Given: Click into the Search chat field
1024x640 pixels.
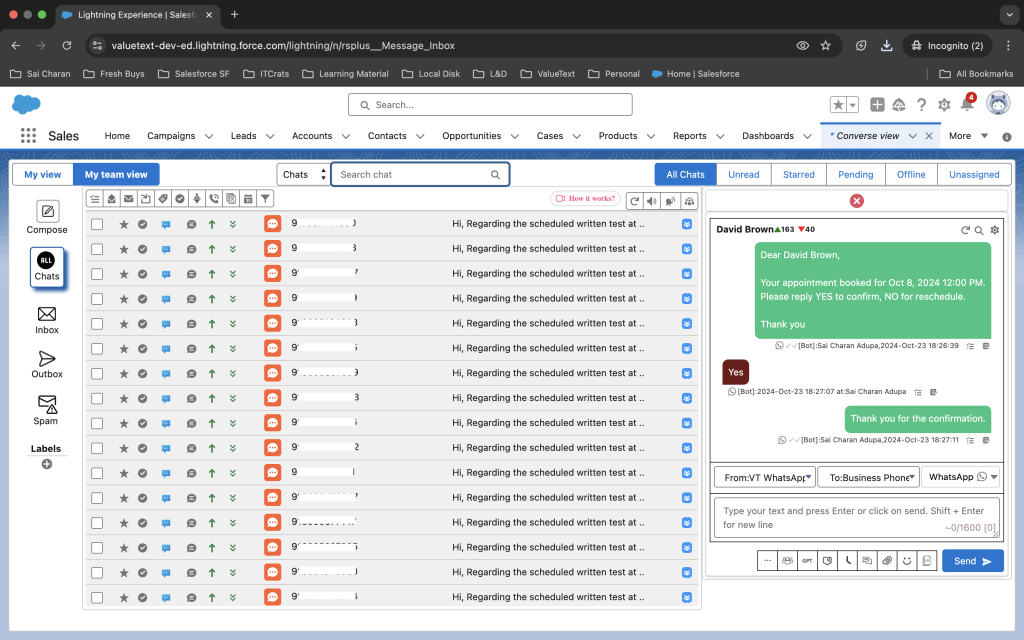Looking at the screenshot, I should click(x=412, y=174).
